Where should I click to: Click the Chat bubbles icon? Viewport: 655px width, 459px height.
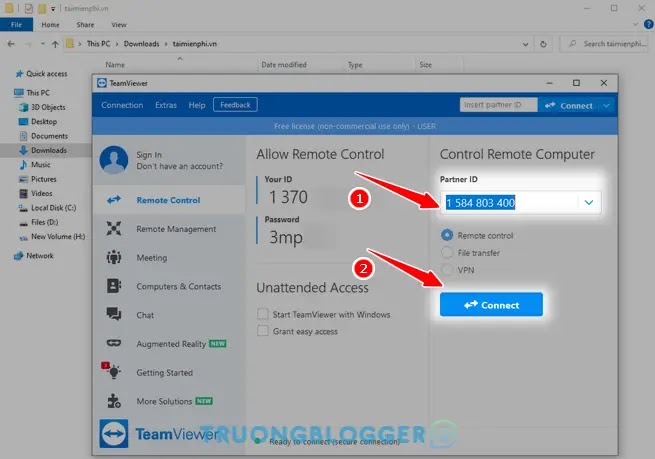[114, 314]
